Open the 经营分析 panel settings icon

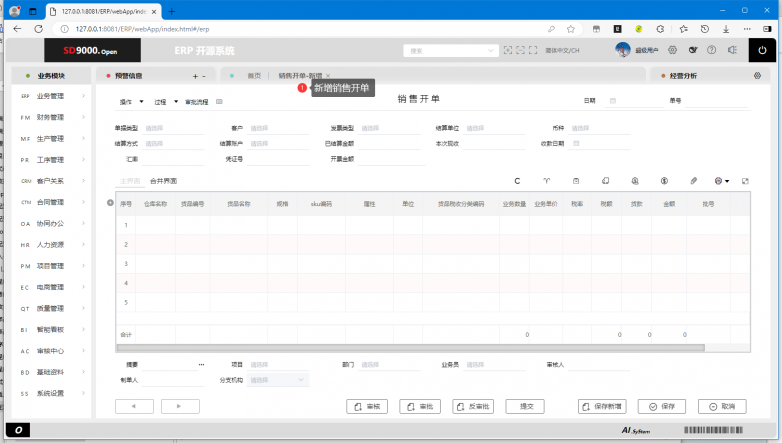coord(757,76)
